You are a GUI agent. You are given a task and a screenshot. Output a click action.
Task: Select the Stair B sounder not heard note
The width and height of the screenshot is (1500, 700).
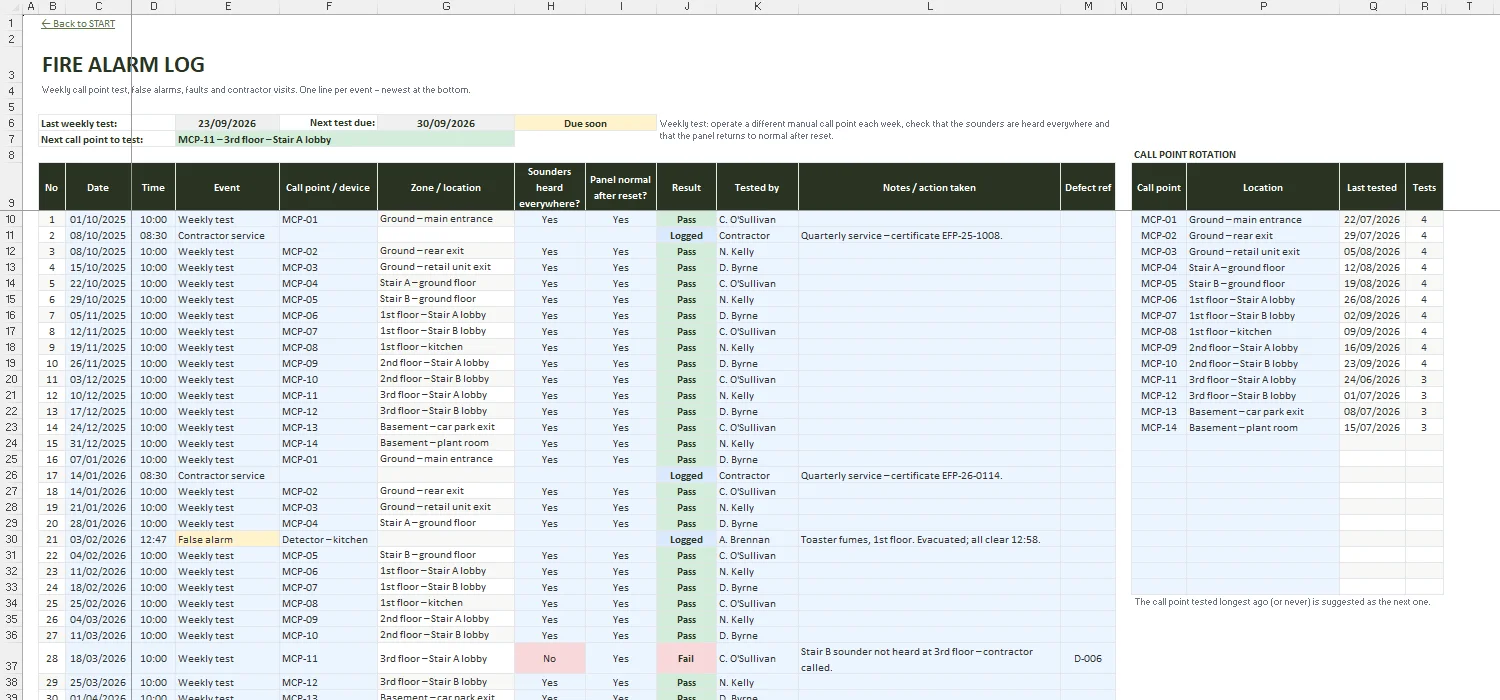pos(929,659)
